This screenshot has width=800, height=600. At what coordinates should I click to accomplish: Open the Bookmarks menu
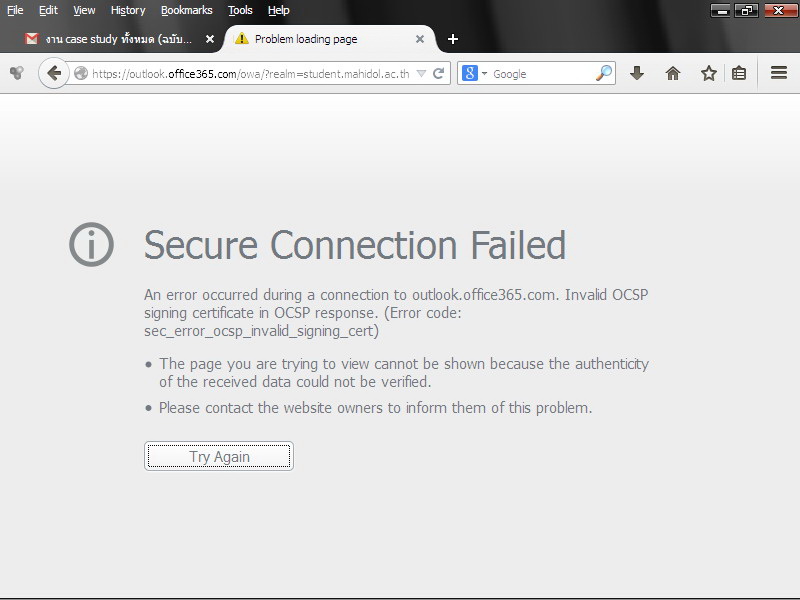tap(186, 10)
